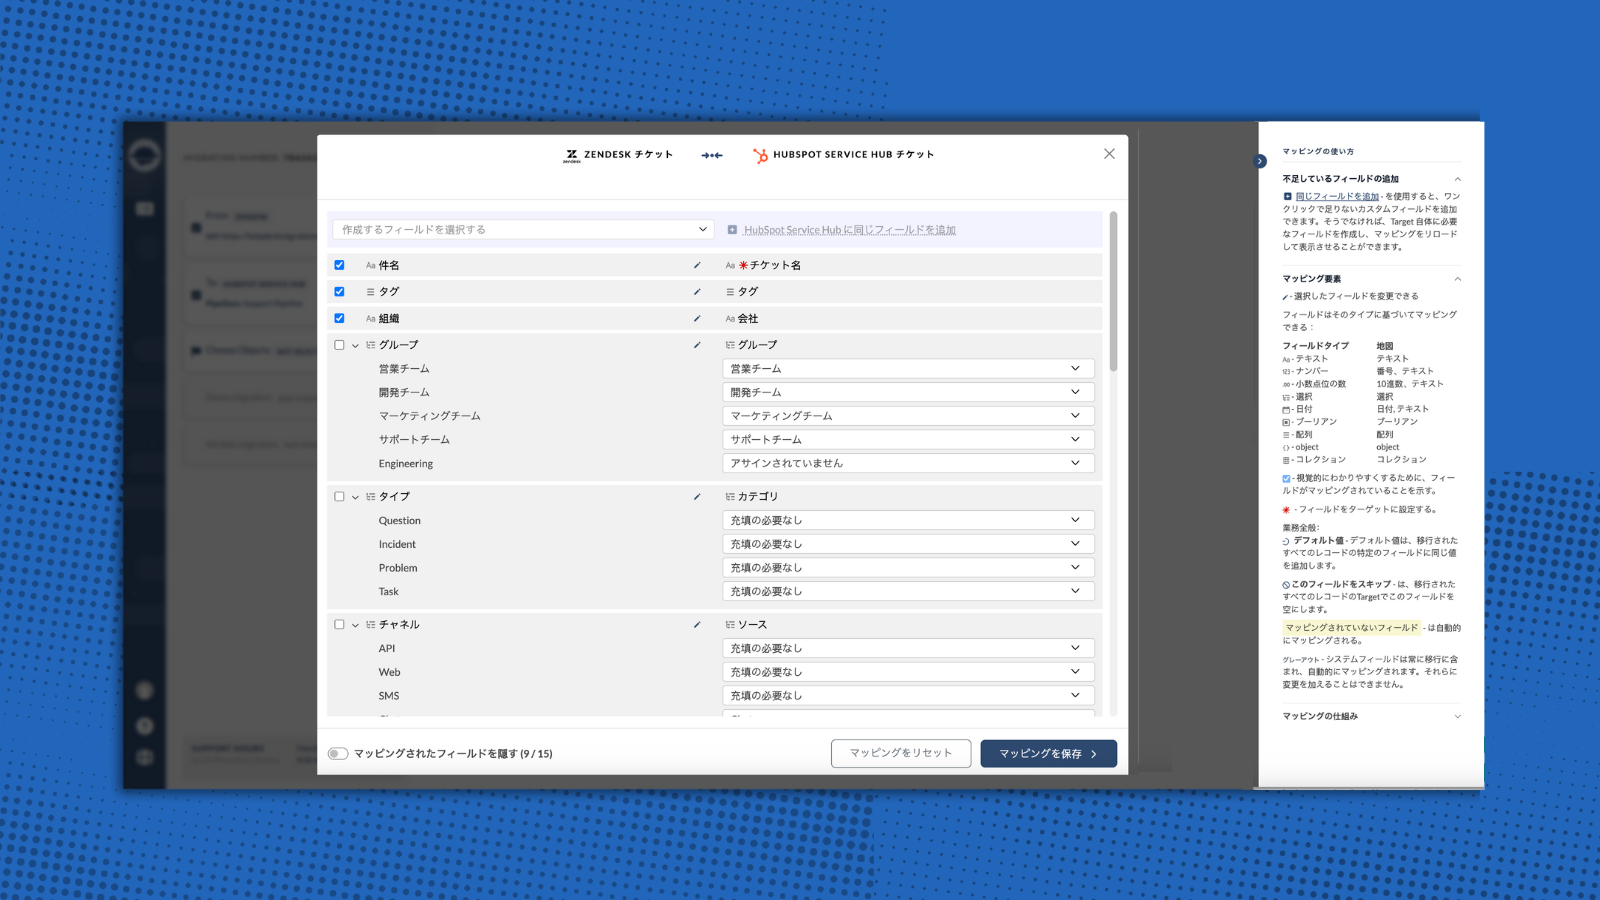
Task: Click the edit pencil in タイプ row
Action: tap(697, 497)
